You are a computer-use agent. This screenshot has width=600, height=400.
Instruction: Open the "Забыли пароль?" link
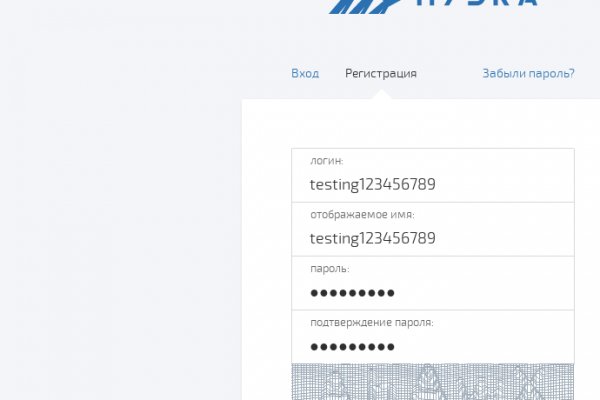click(528, 73)
